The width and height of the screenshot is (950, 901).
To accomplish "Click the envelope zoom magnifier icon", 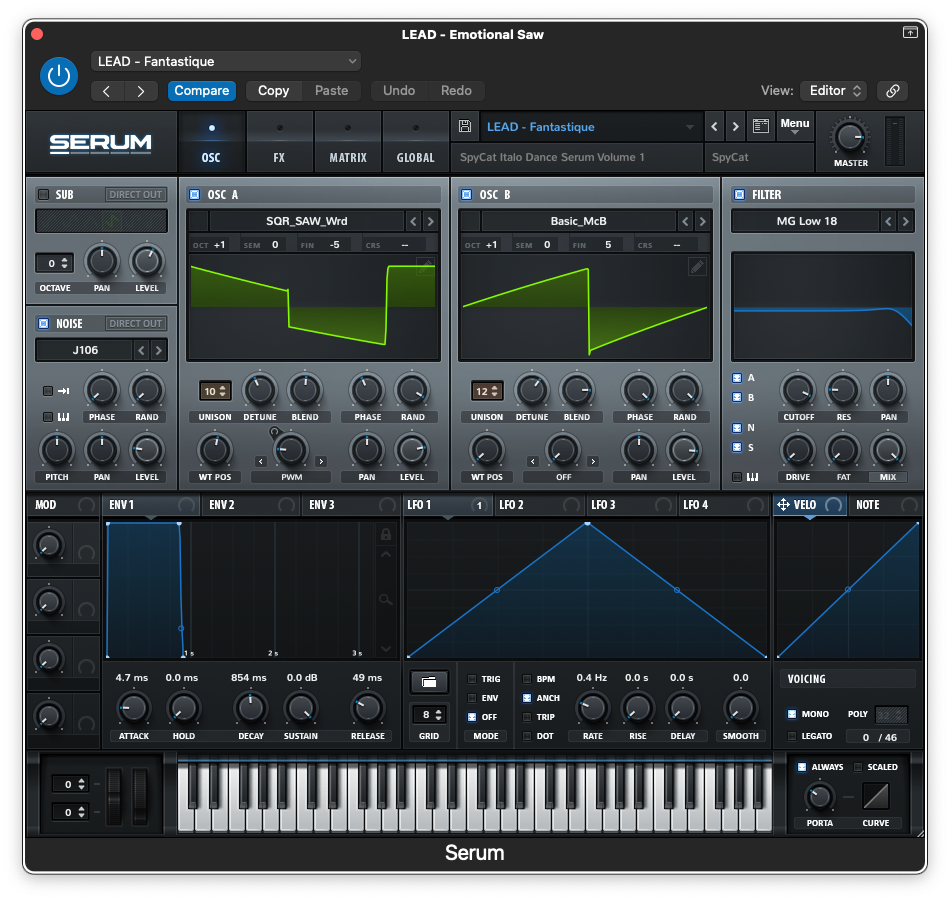I will (x=385, y=600).
